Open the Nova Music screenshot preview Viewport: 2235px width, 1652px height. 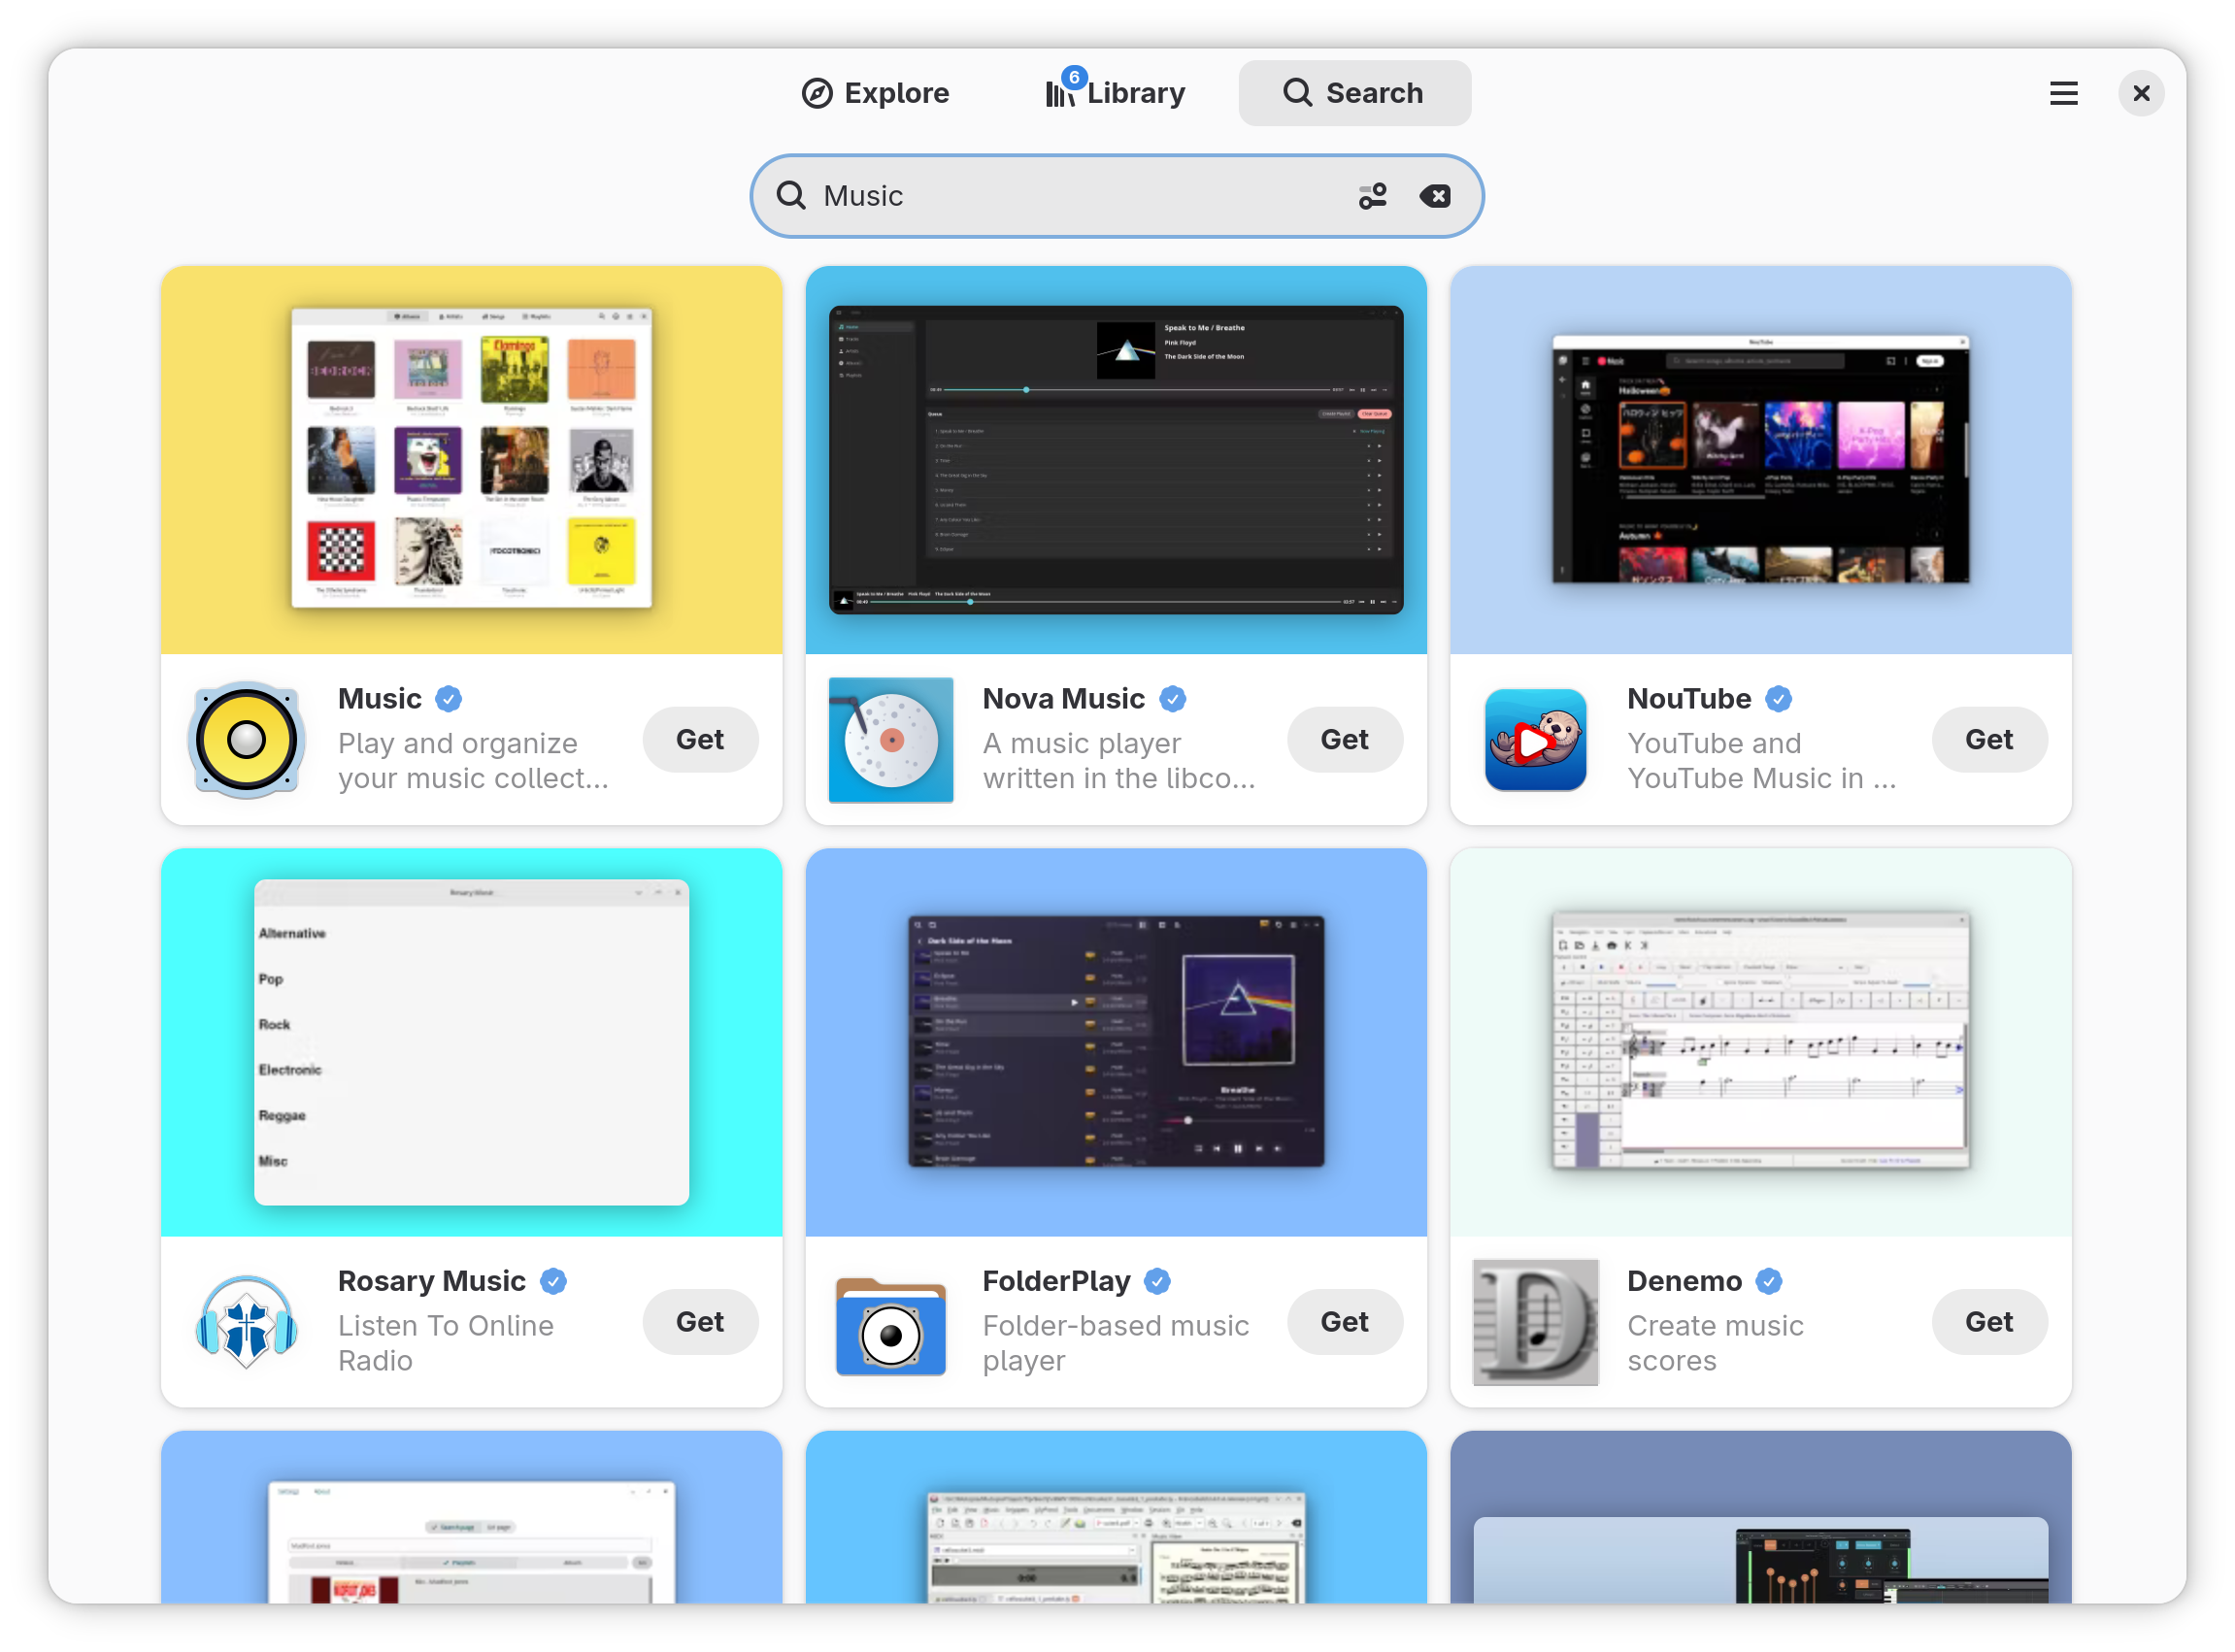1116,460
